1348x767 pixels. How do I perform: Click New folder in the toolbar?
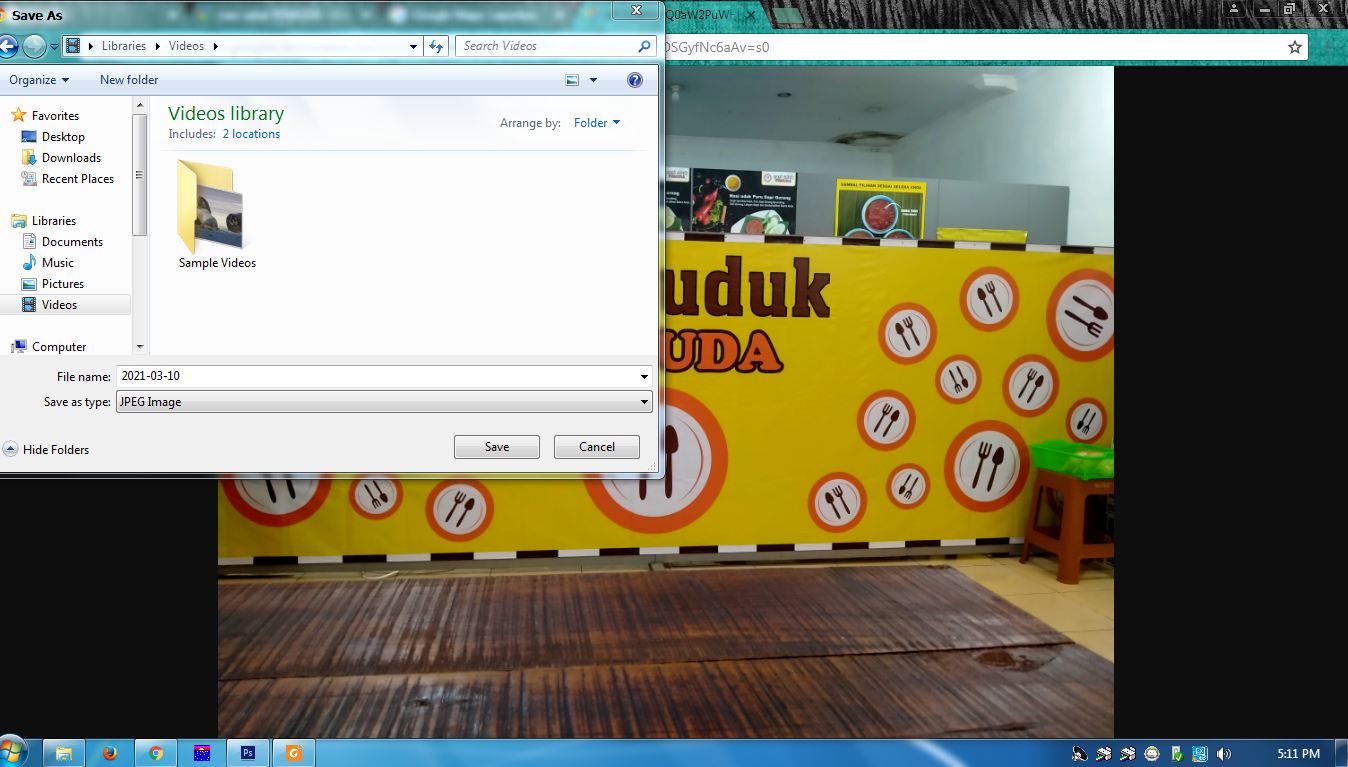(129, 80)
